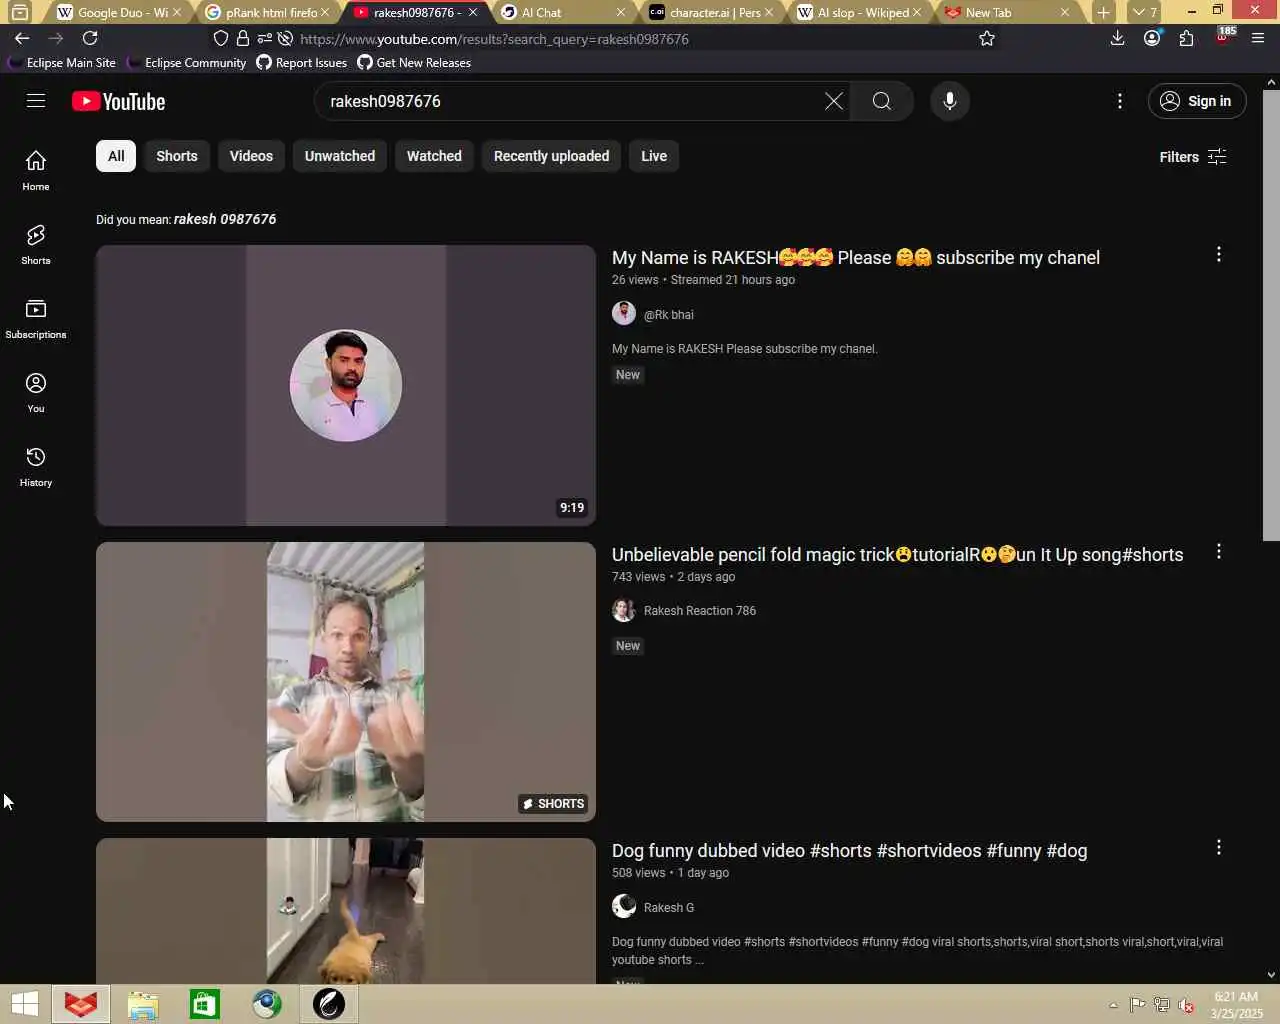Image resolution: width=1280 pixels, height=1024 pixels.
Task: Open the Windows Start button
Action: pos(24,1004)
